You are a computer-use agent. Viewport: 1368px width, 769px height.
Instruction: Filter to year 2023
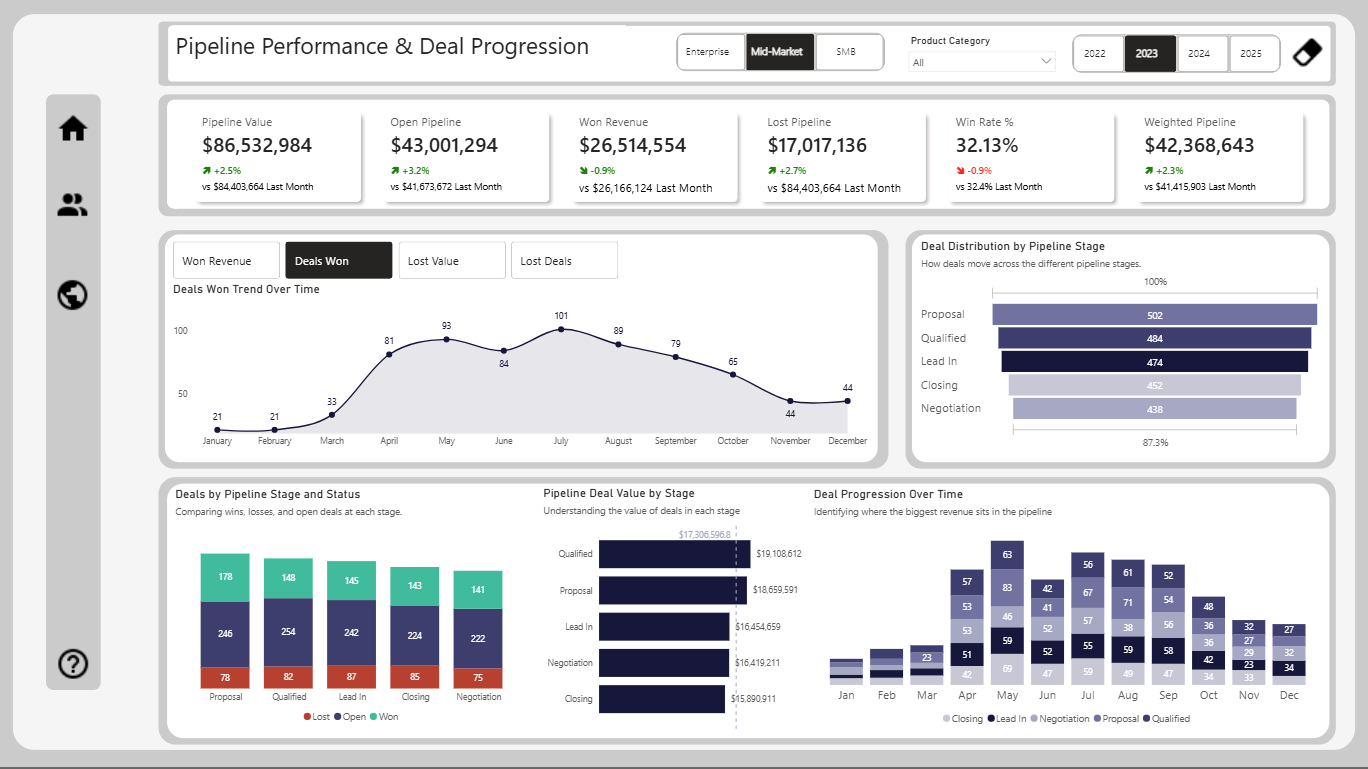[x=1150, y=54]
